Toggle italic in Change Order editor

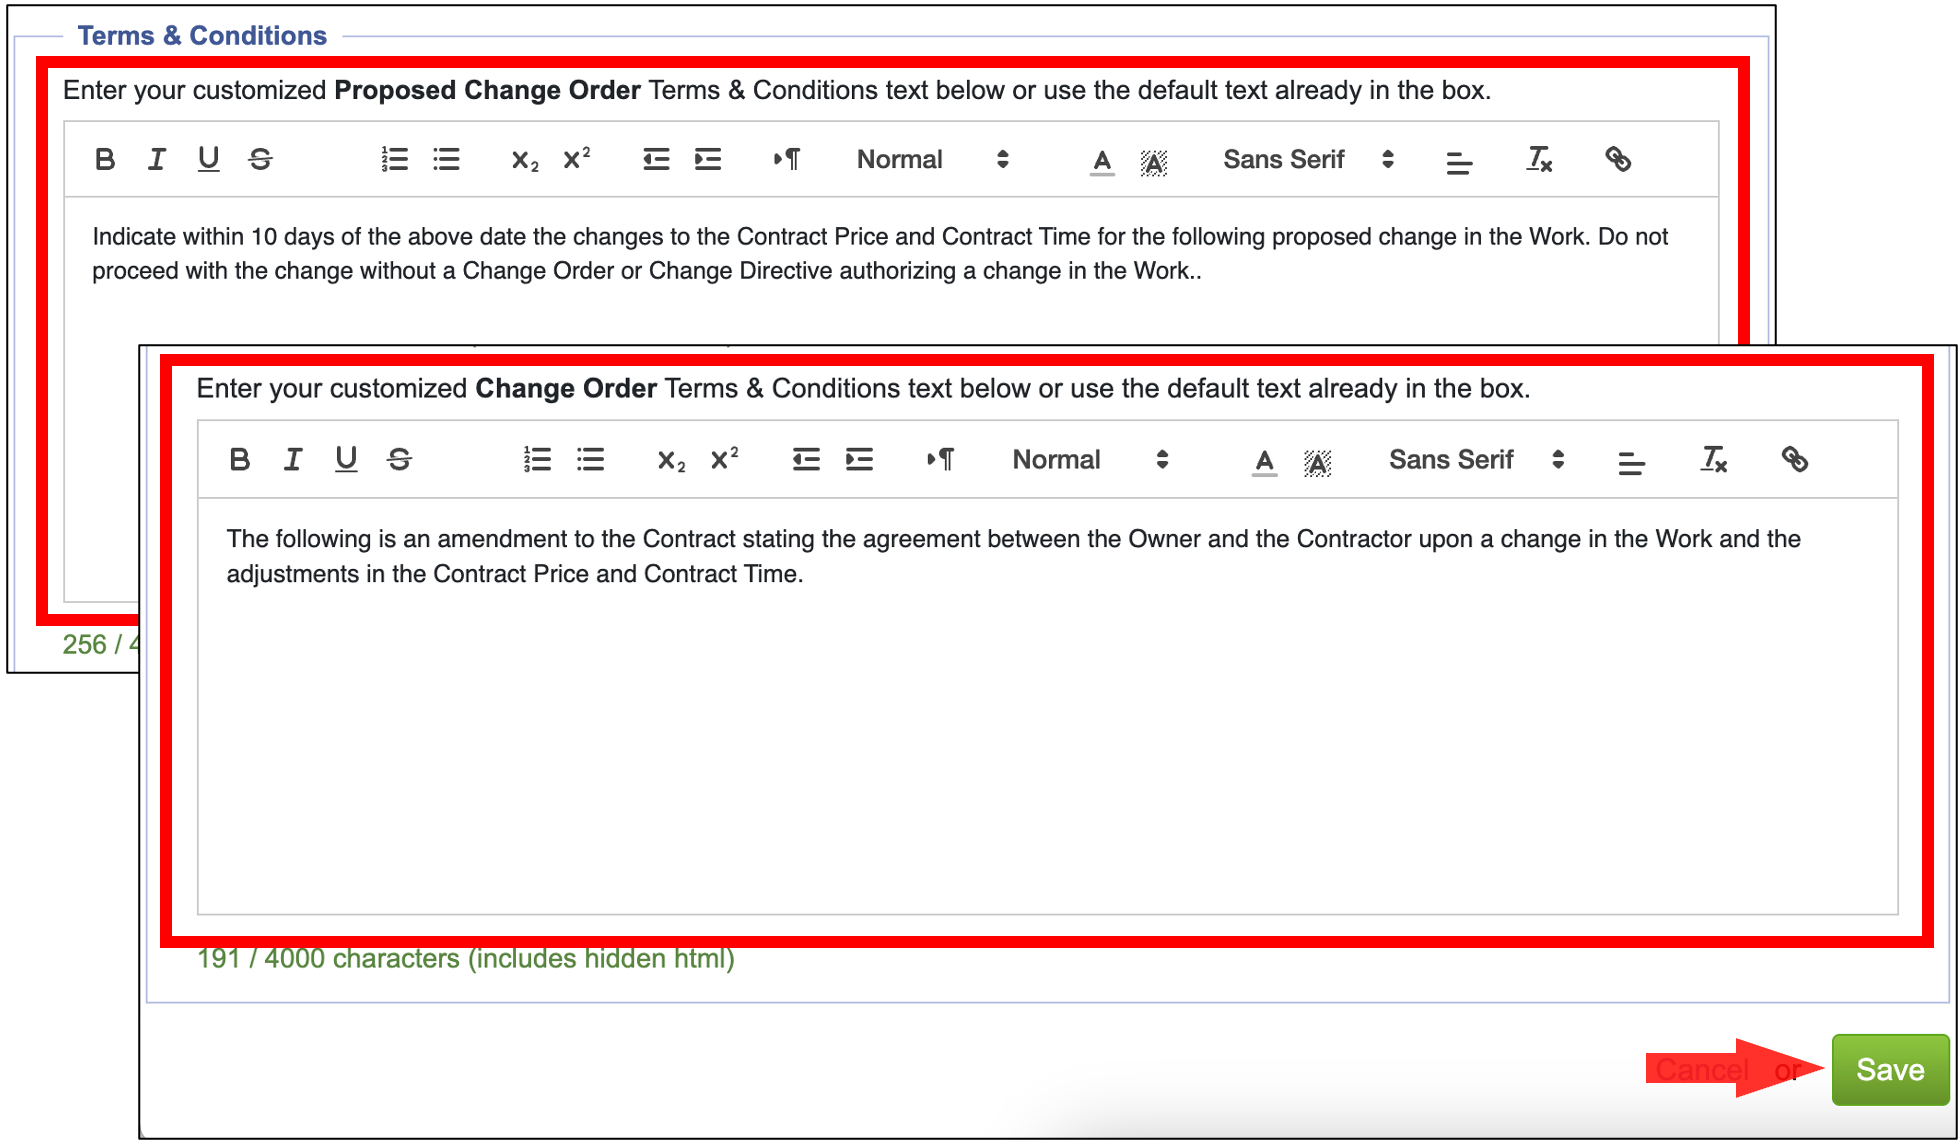292,460
